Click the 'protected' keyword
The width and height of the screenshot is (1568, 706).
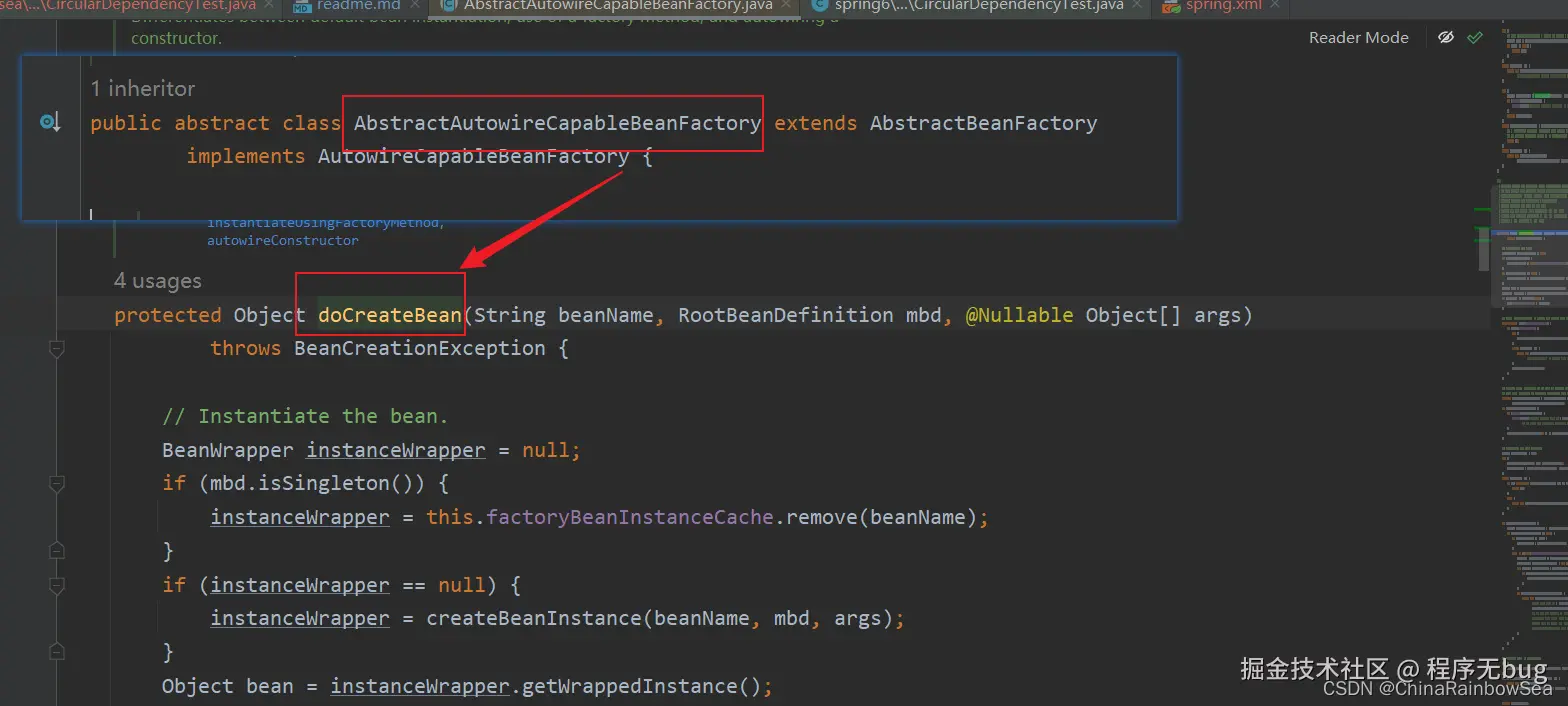[x=168, y=315]
